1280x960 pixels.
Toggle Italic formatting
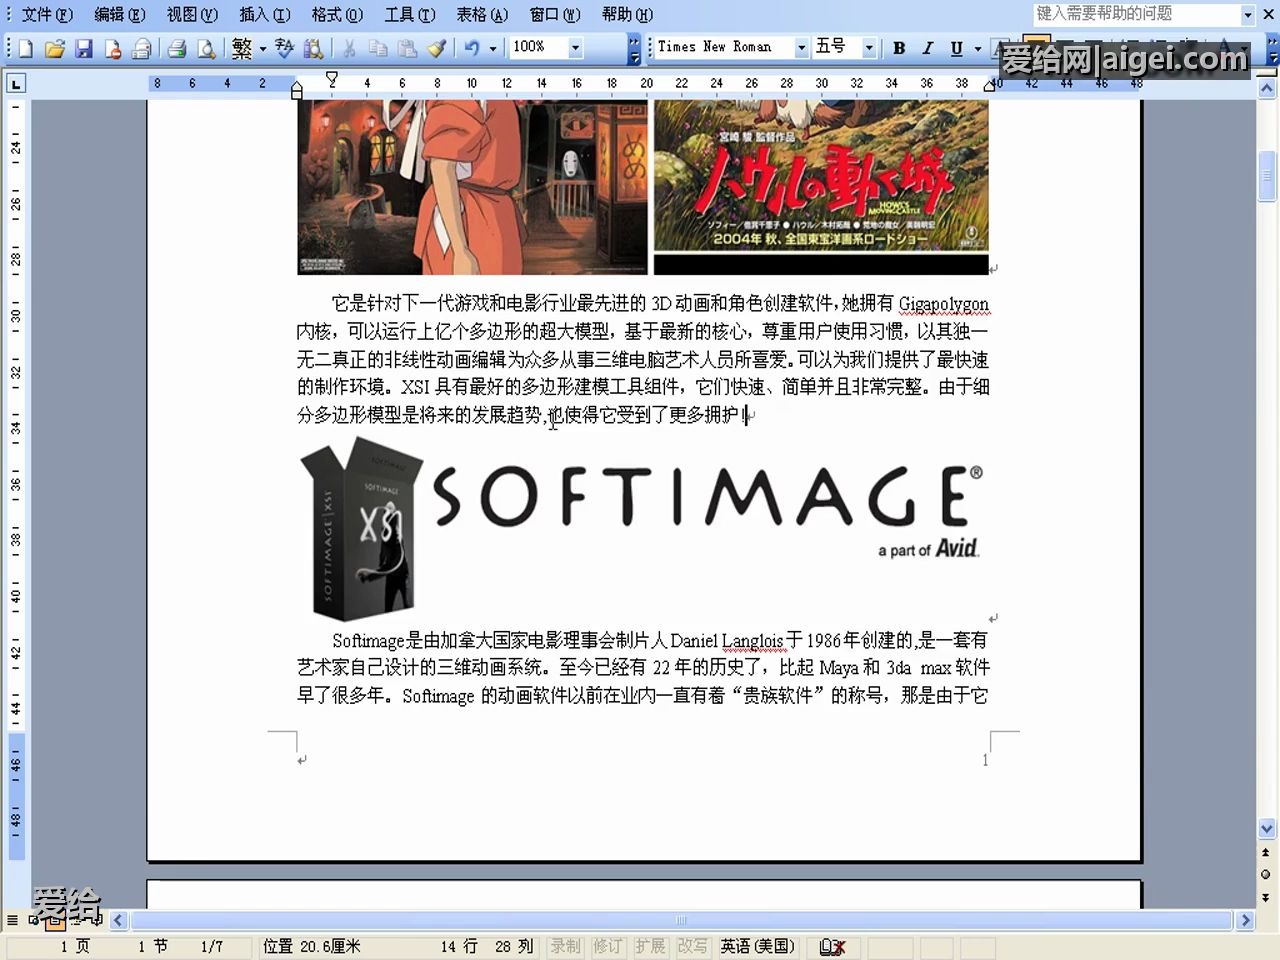coord(927,48)
